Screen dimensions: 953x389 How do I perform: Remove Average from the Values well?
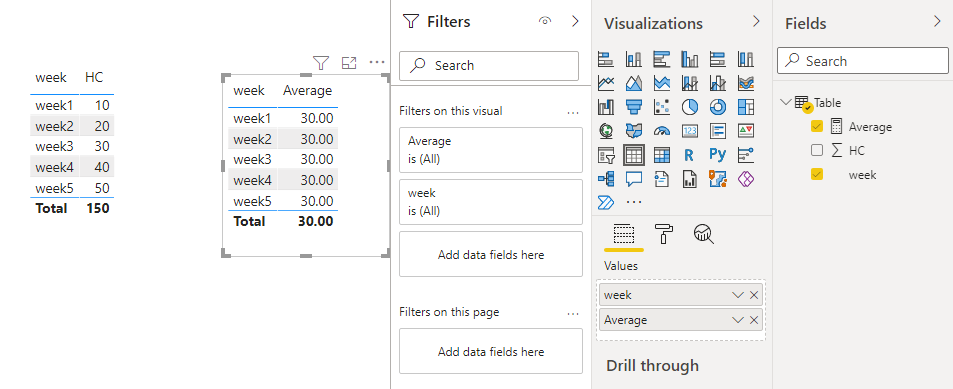point(754,320)
